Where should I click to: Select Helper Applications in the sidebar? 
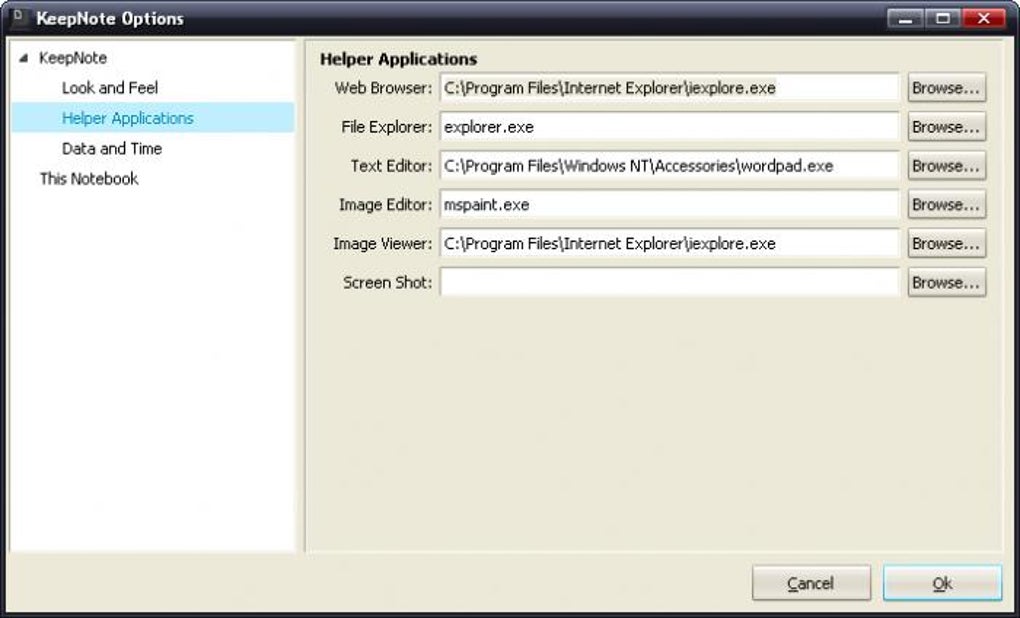[127, 117]
